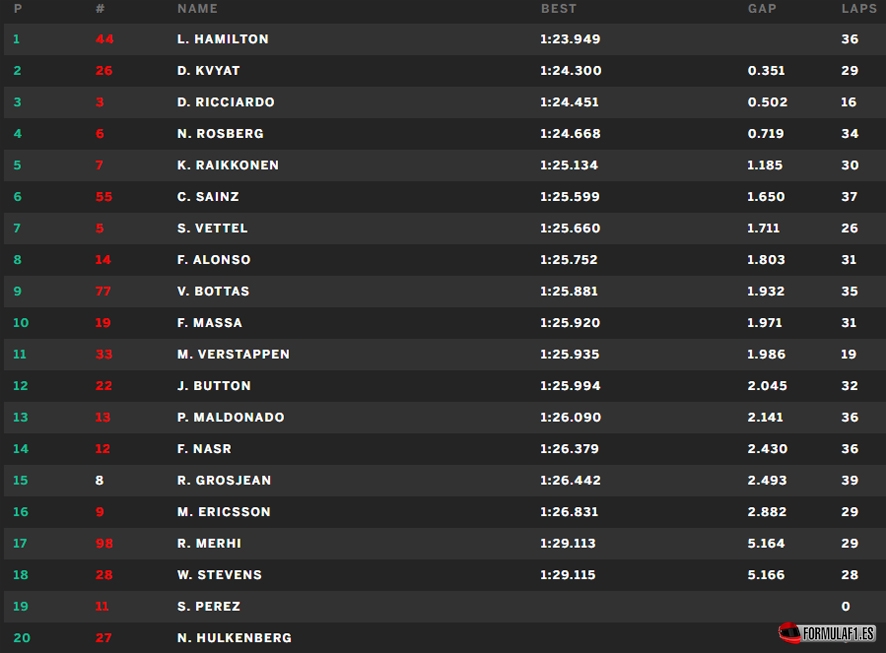Open D. Kvyat driver name

[x=209, y=71]
